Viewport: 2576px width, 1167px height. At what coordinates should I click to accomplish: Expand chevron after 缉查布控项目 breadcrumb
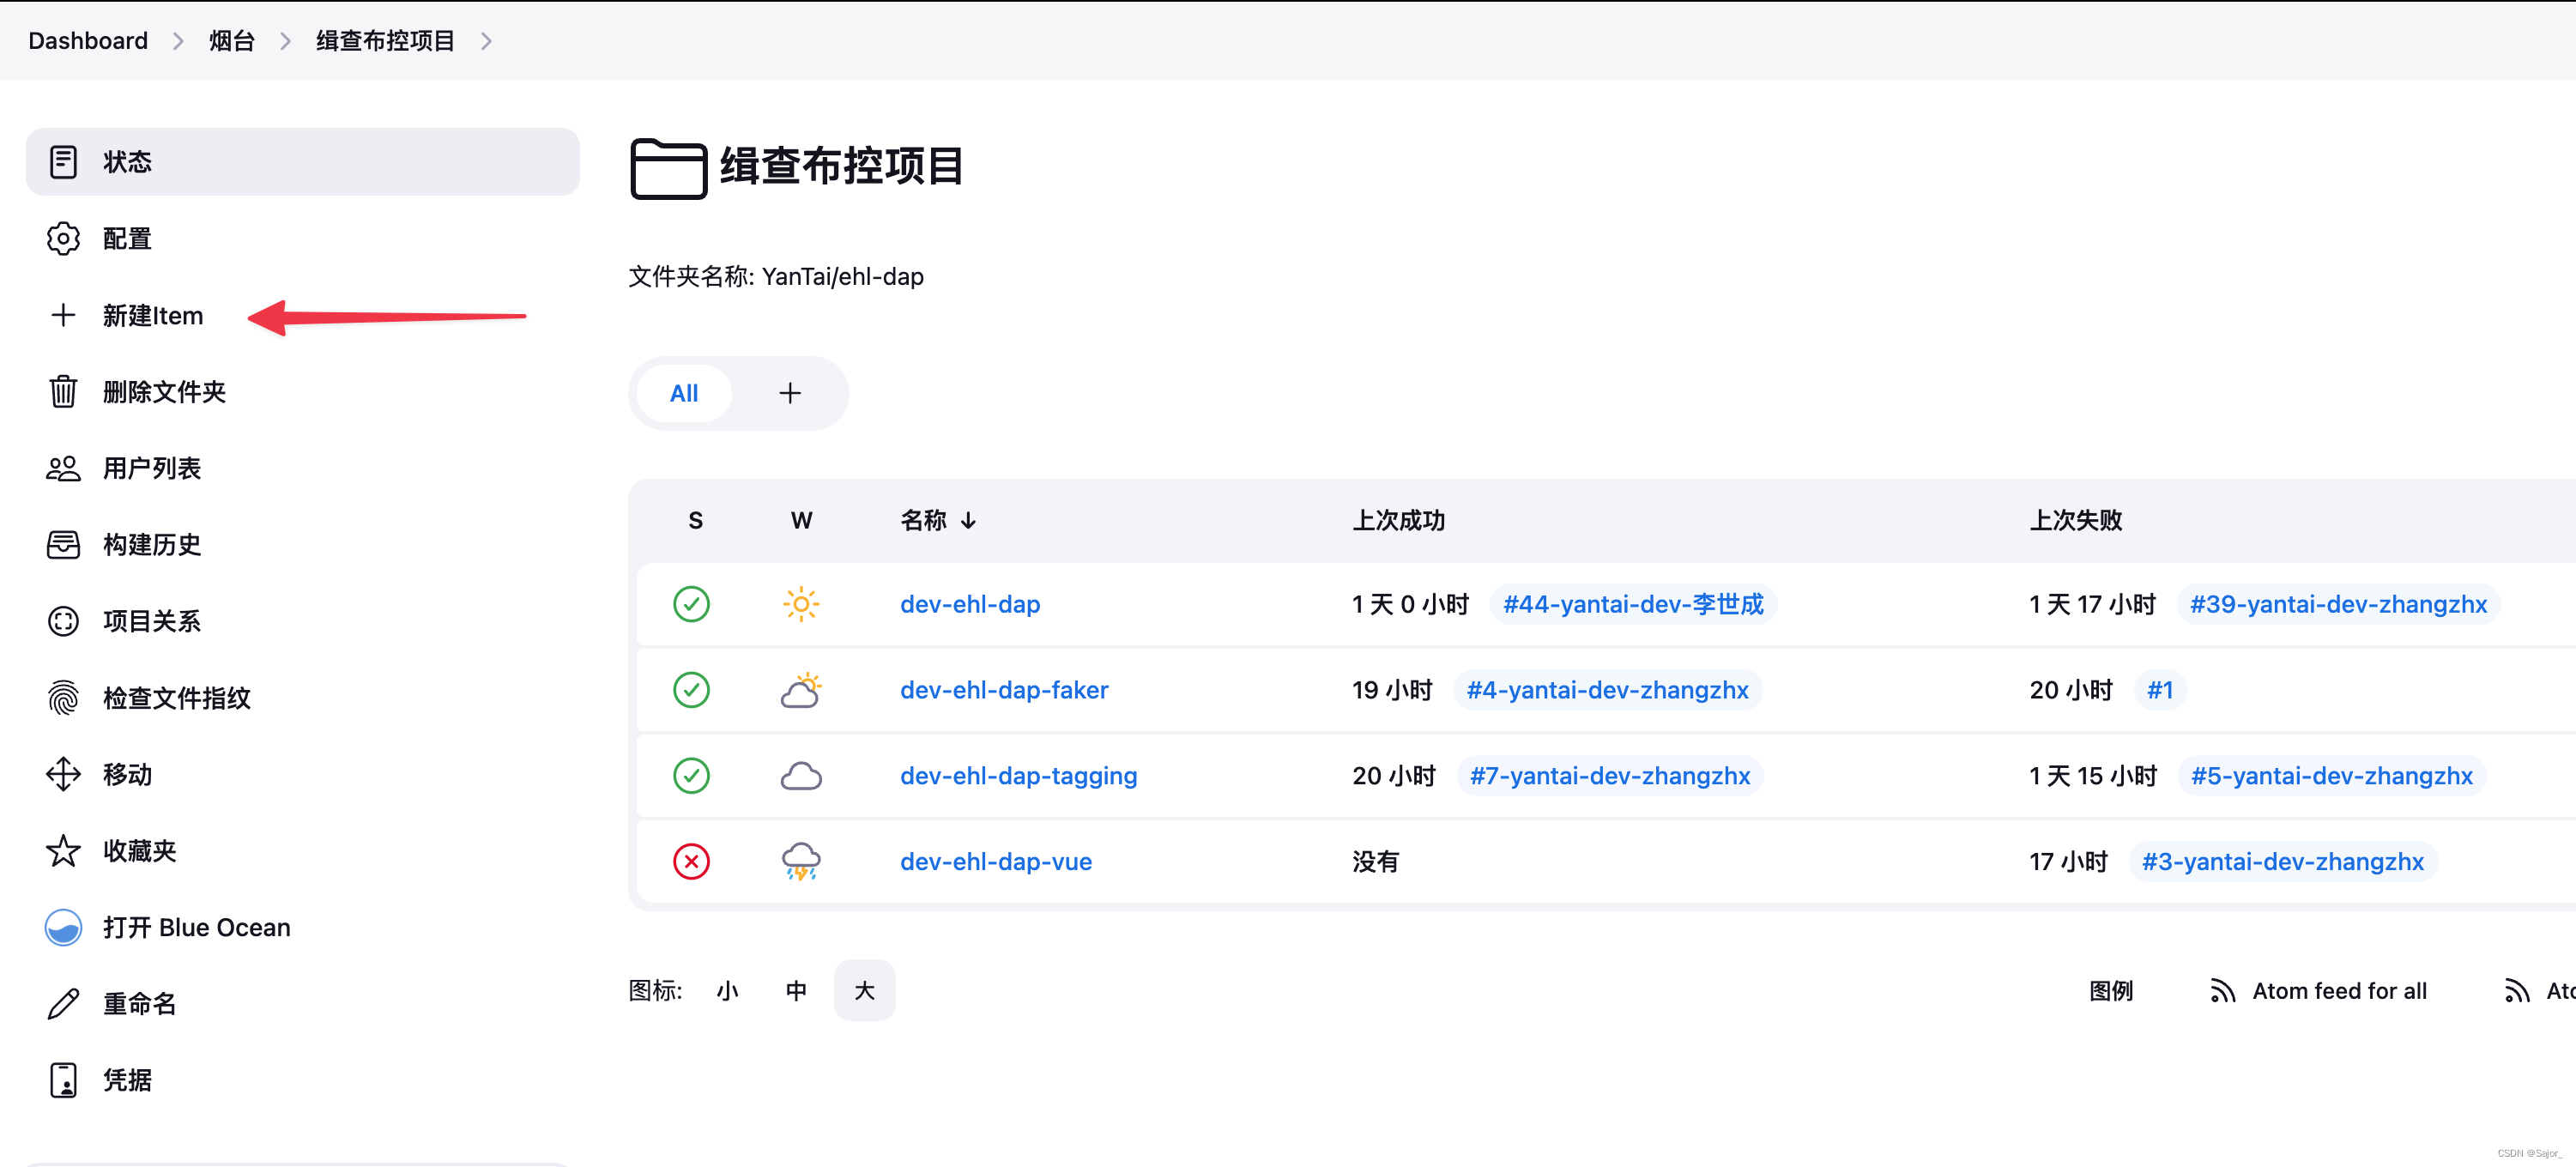(487, 41)
